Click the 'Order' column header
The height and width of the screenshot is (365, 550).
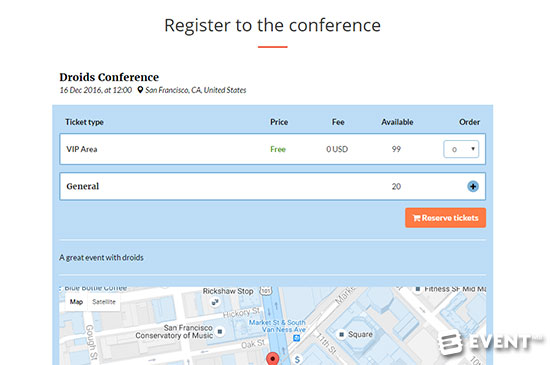pos(469,122)
